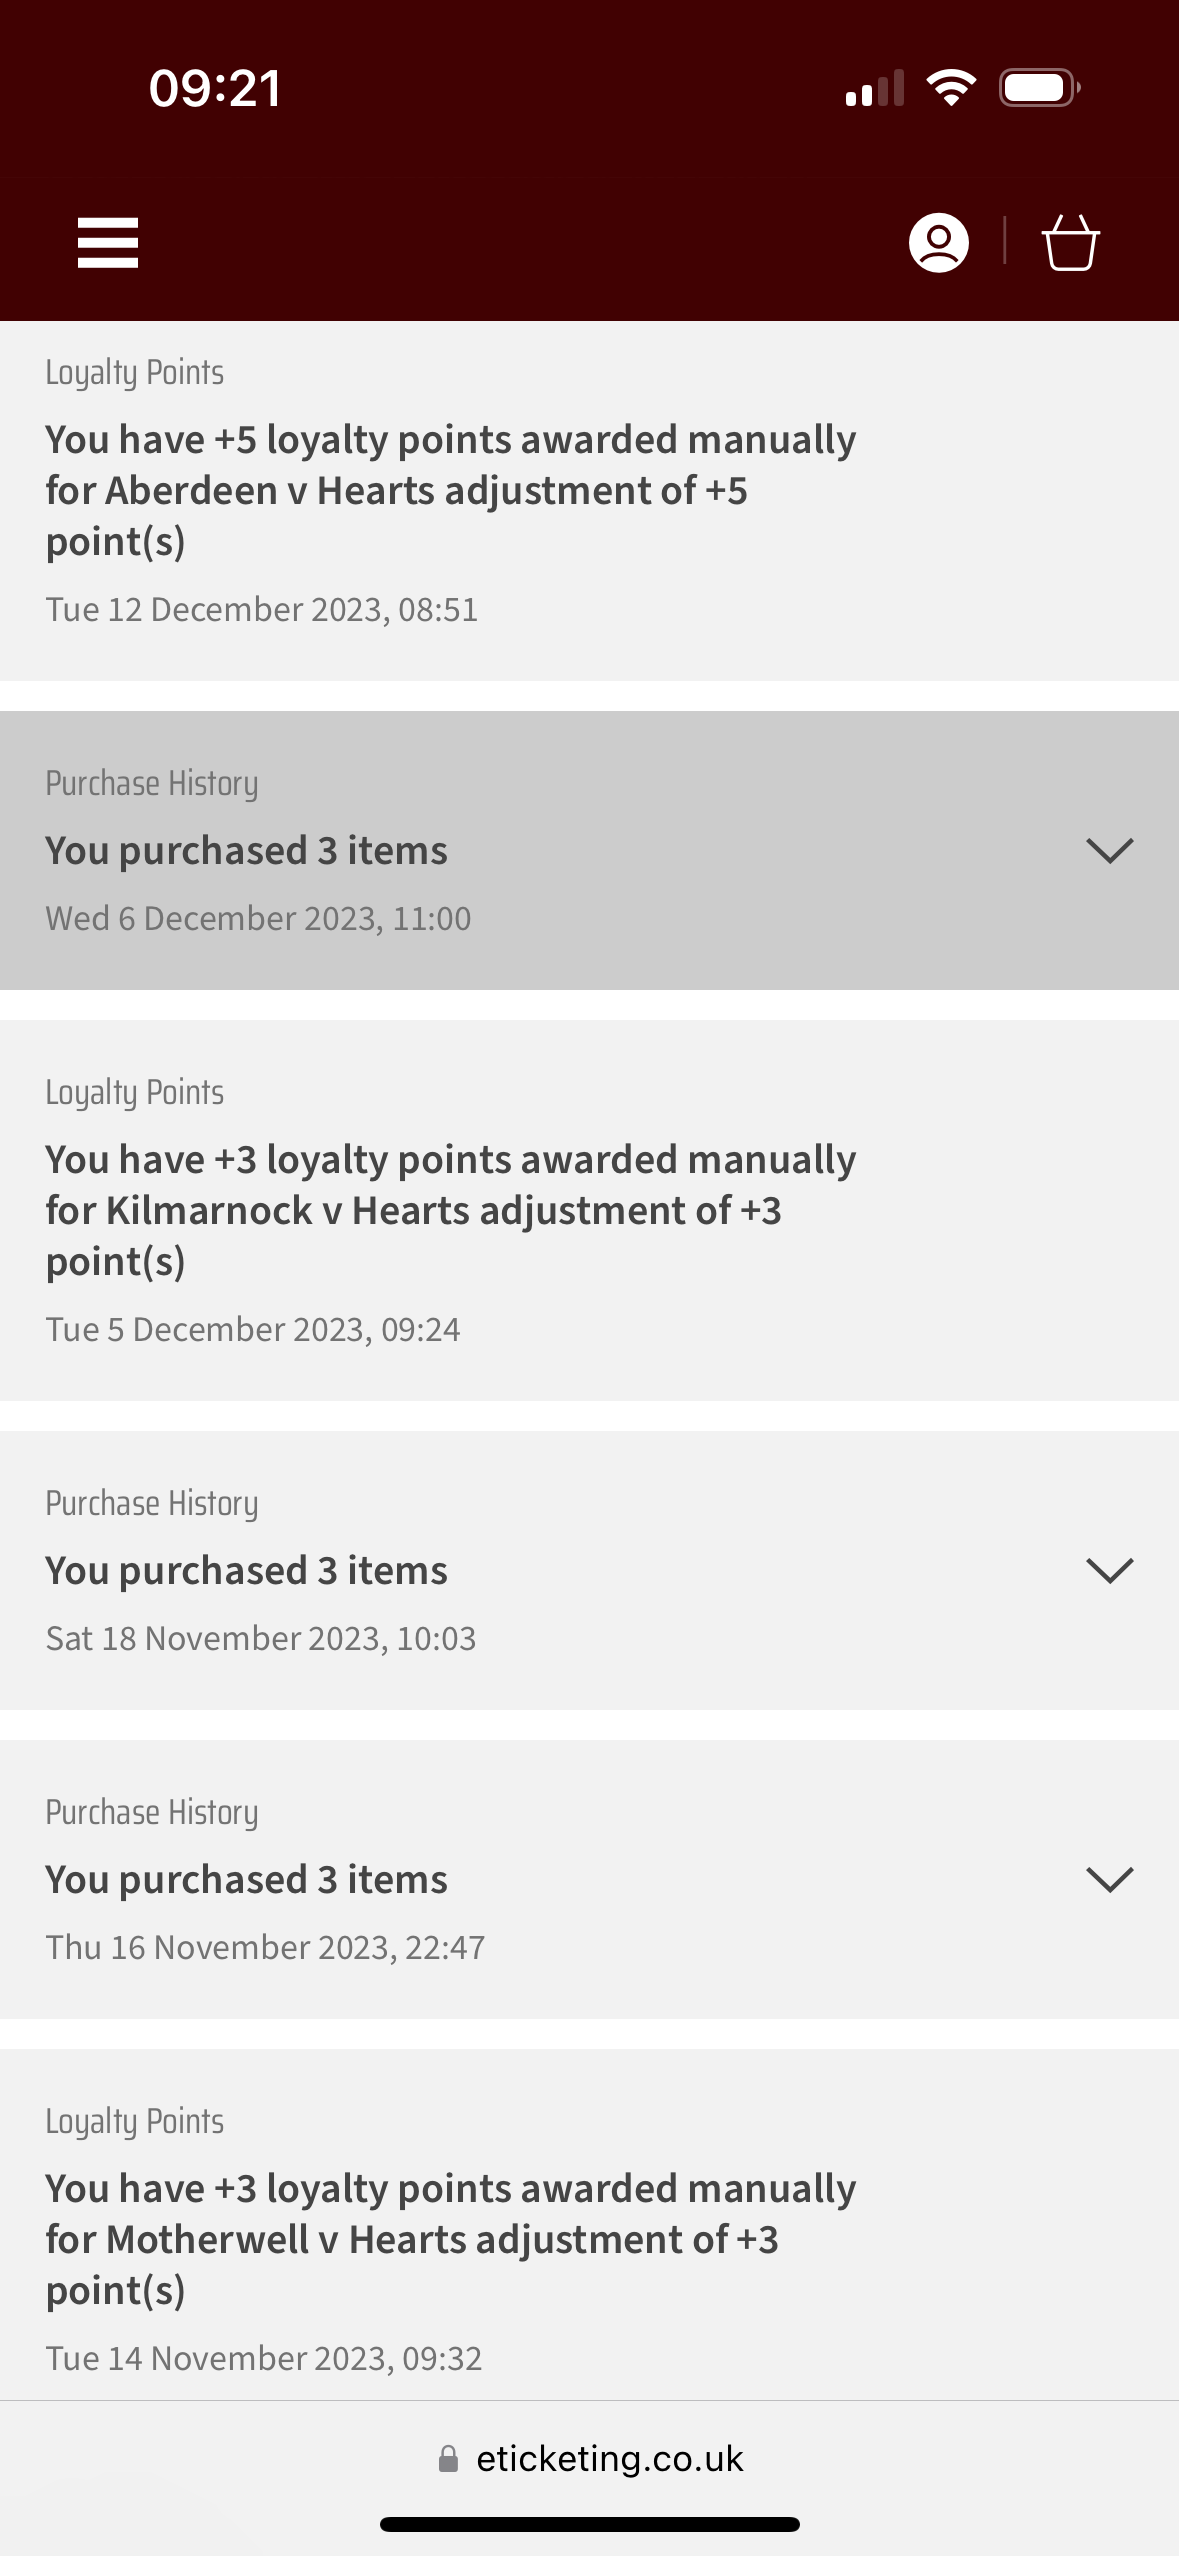Screen dimensions: 1179x2556
Task: Open the user account profile icon
Action: coord(938,243)
